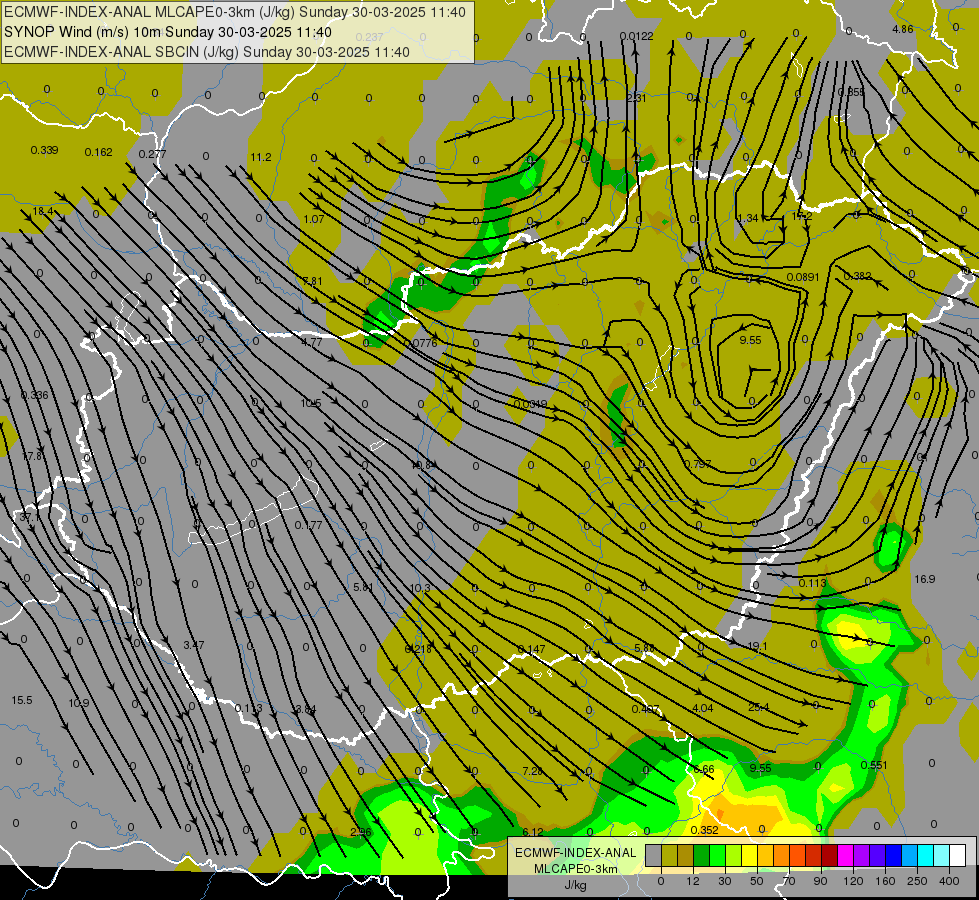
Task: Click the map value 1.34
Action: [748, 218]
